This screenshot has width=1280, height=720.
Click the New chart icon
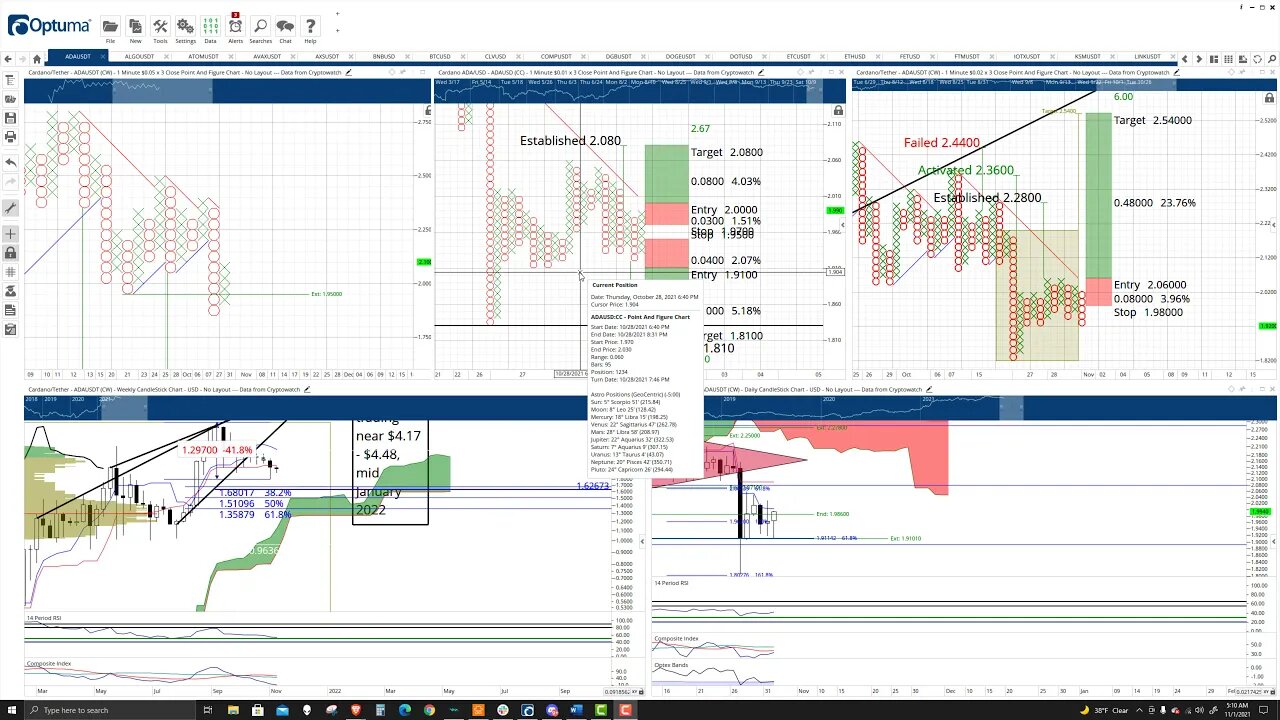coord(135,26)
